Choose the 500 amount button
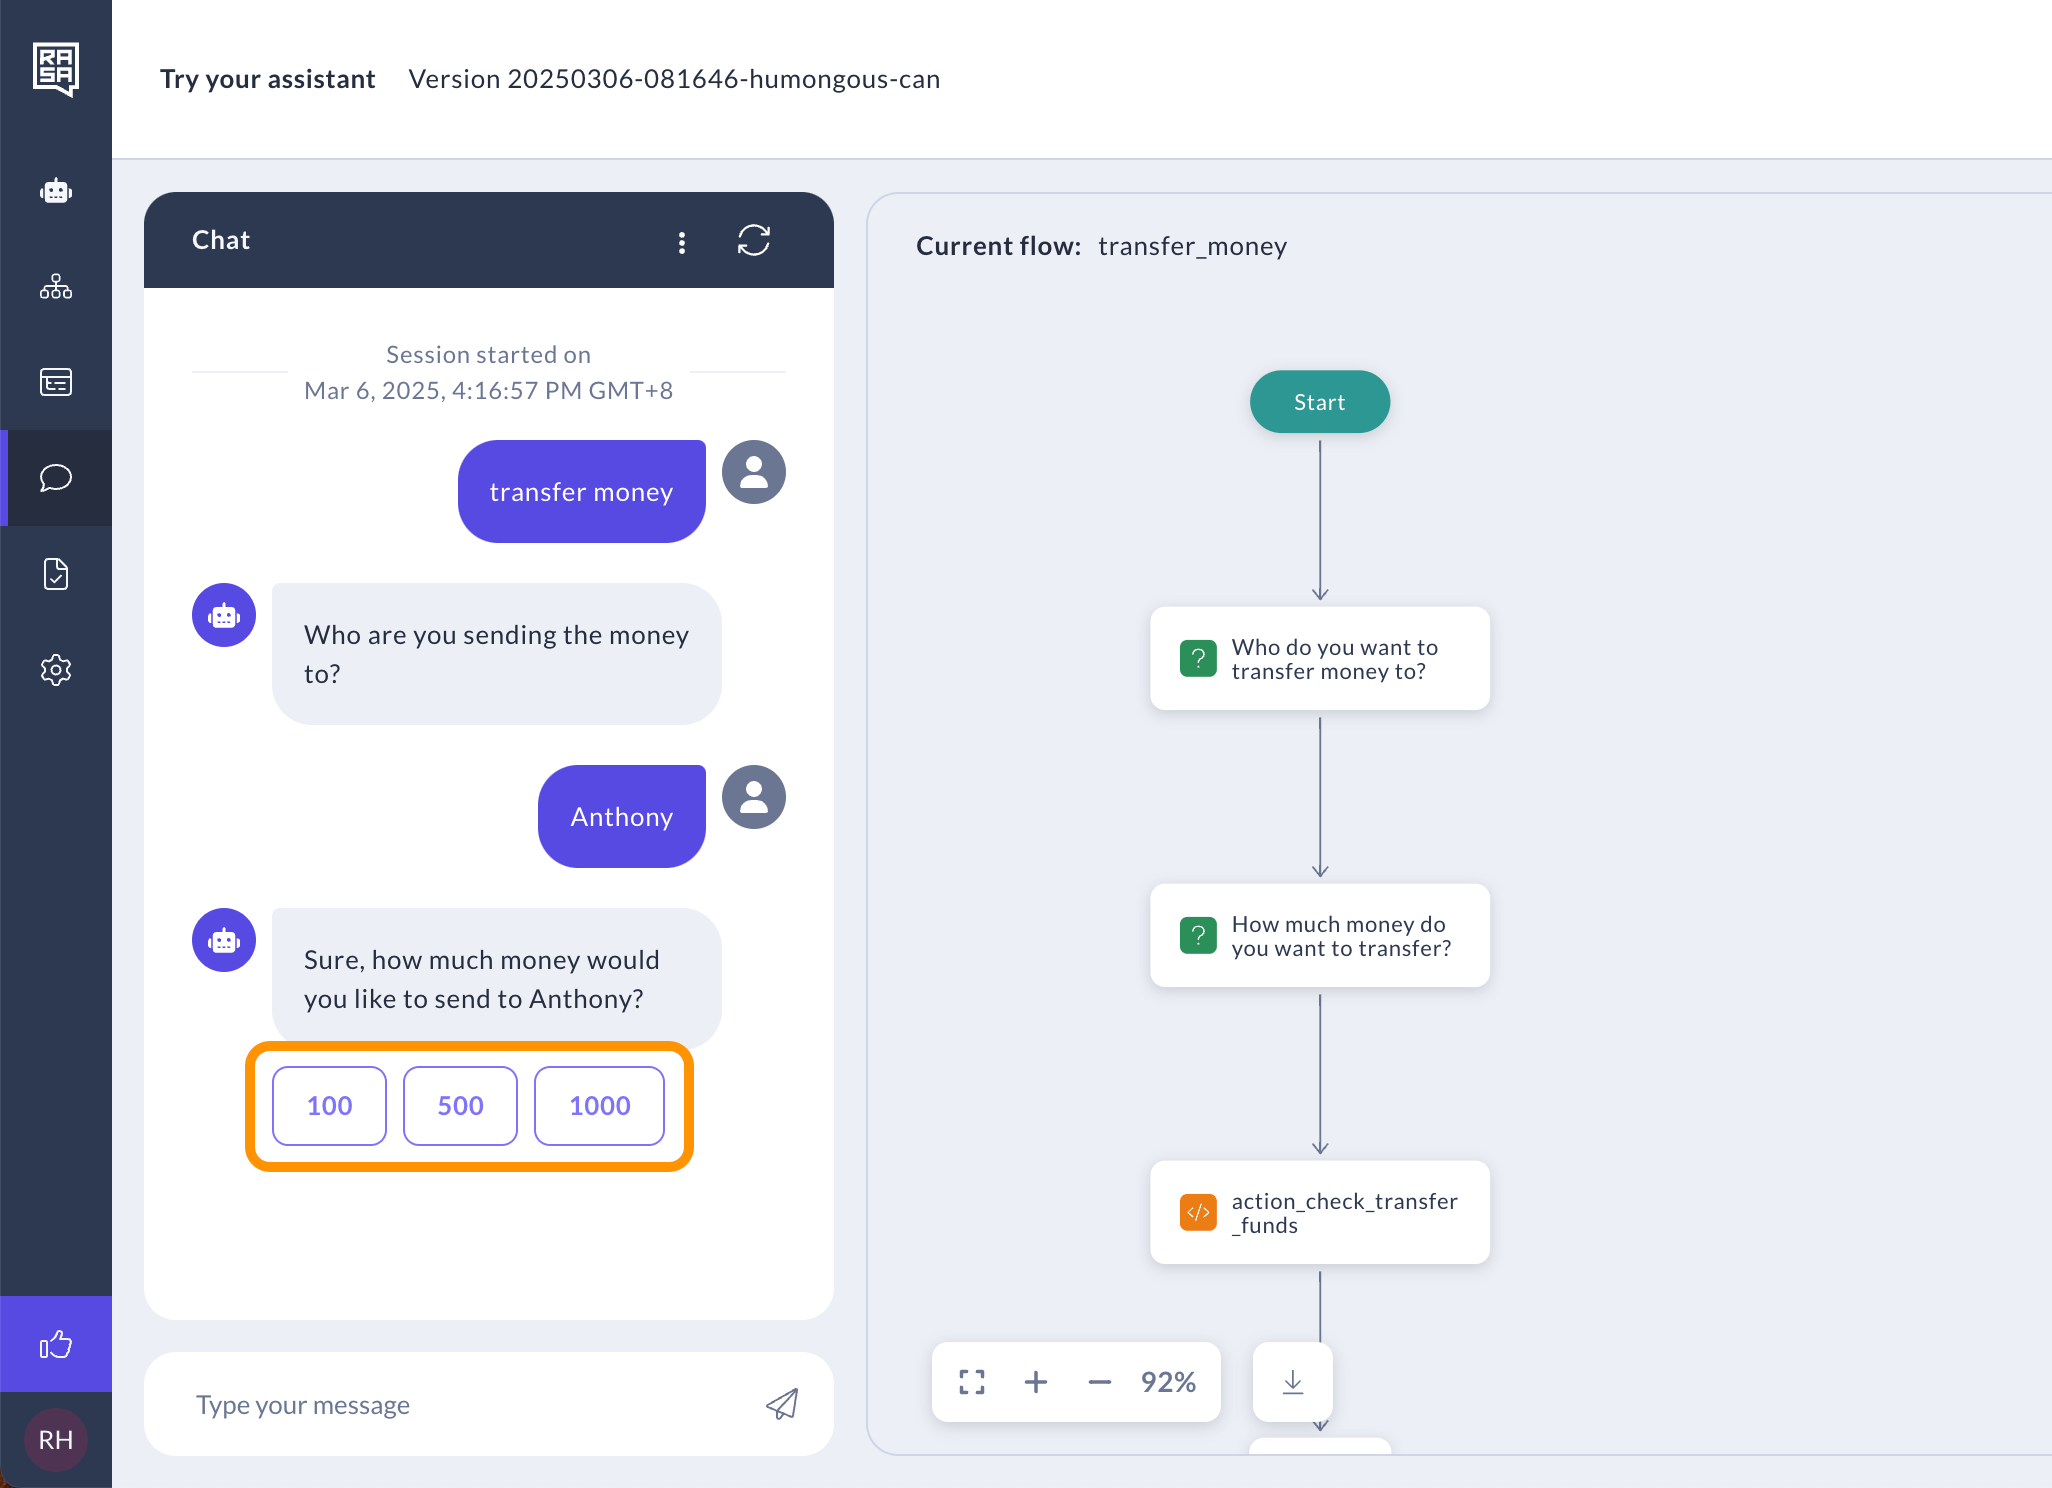Screen dimensions: 2052x1488 (460, 1106)
